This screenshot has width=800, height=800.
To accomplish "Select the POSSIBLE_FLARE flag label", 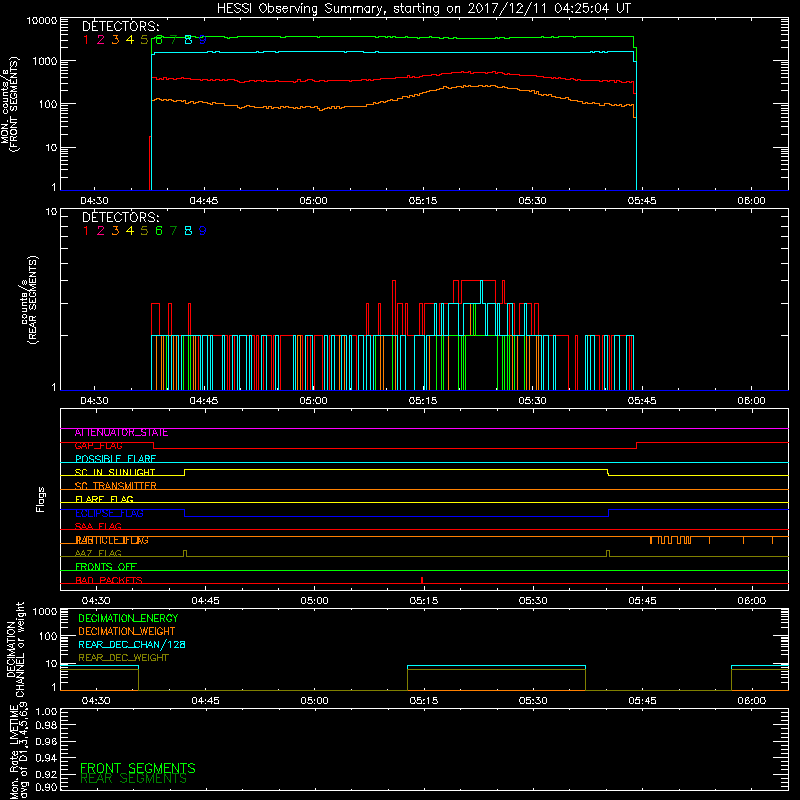I will click(115, 459).
